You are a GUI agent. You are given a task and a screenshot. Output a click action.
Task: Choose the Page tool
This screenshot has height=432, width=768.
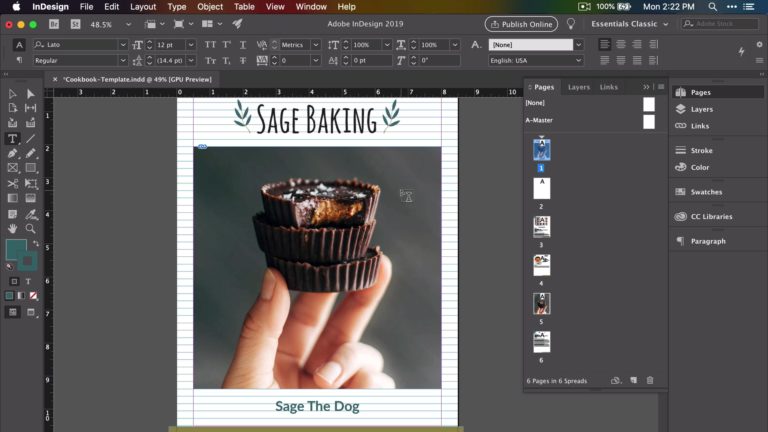coord(12,108)
